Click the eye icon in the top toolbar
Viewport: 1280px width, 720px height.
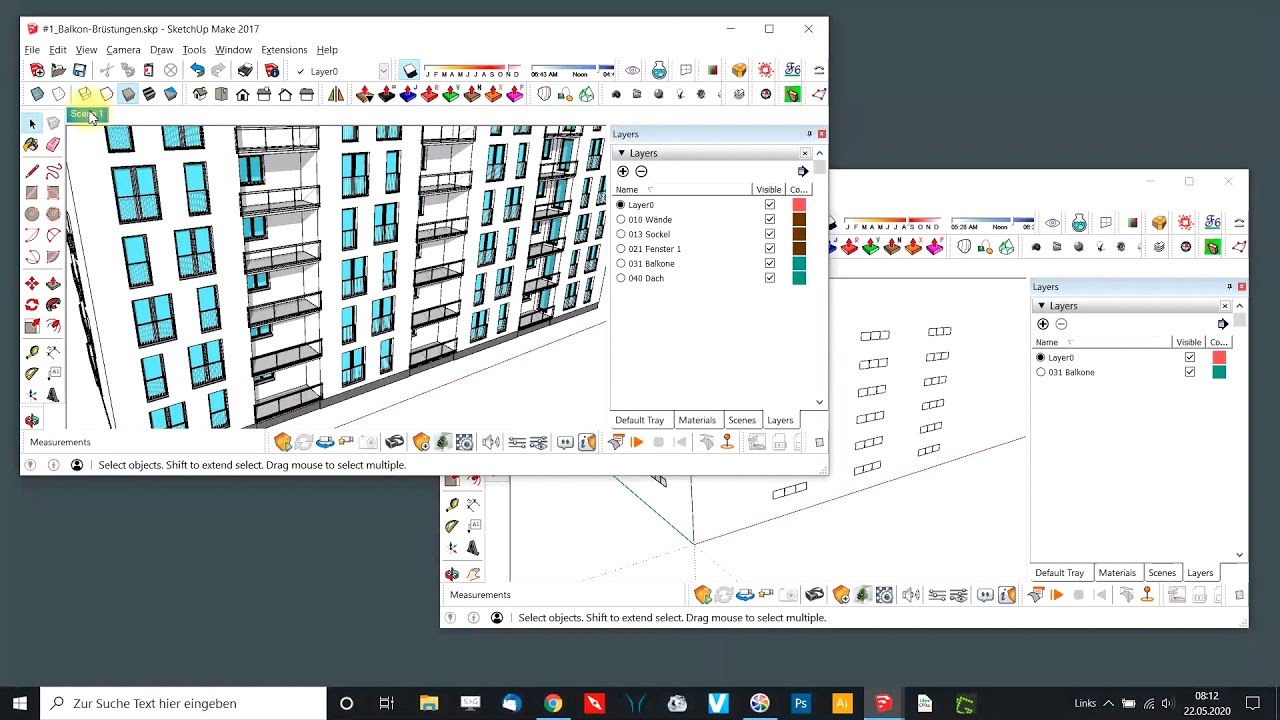click(632, 71)
